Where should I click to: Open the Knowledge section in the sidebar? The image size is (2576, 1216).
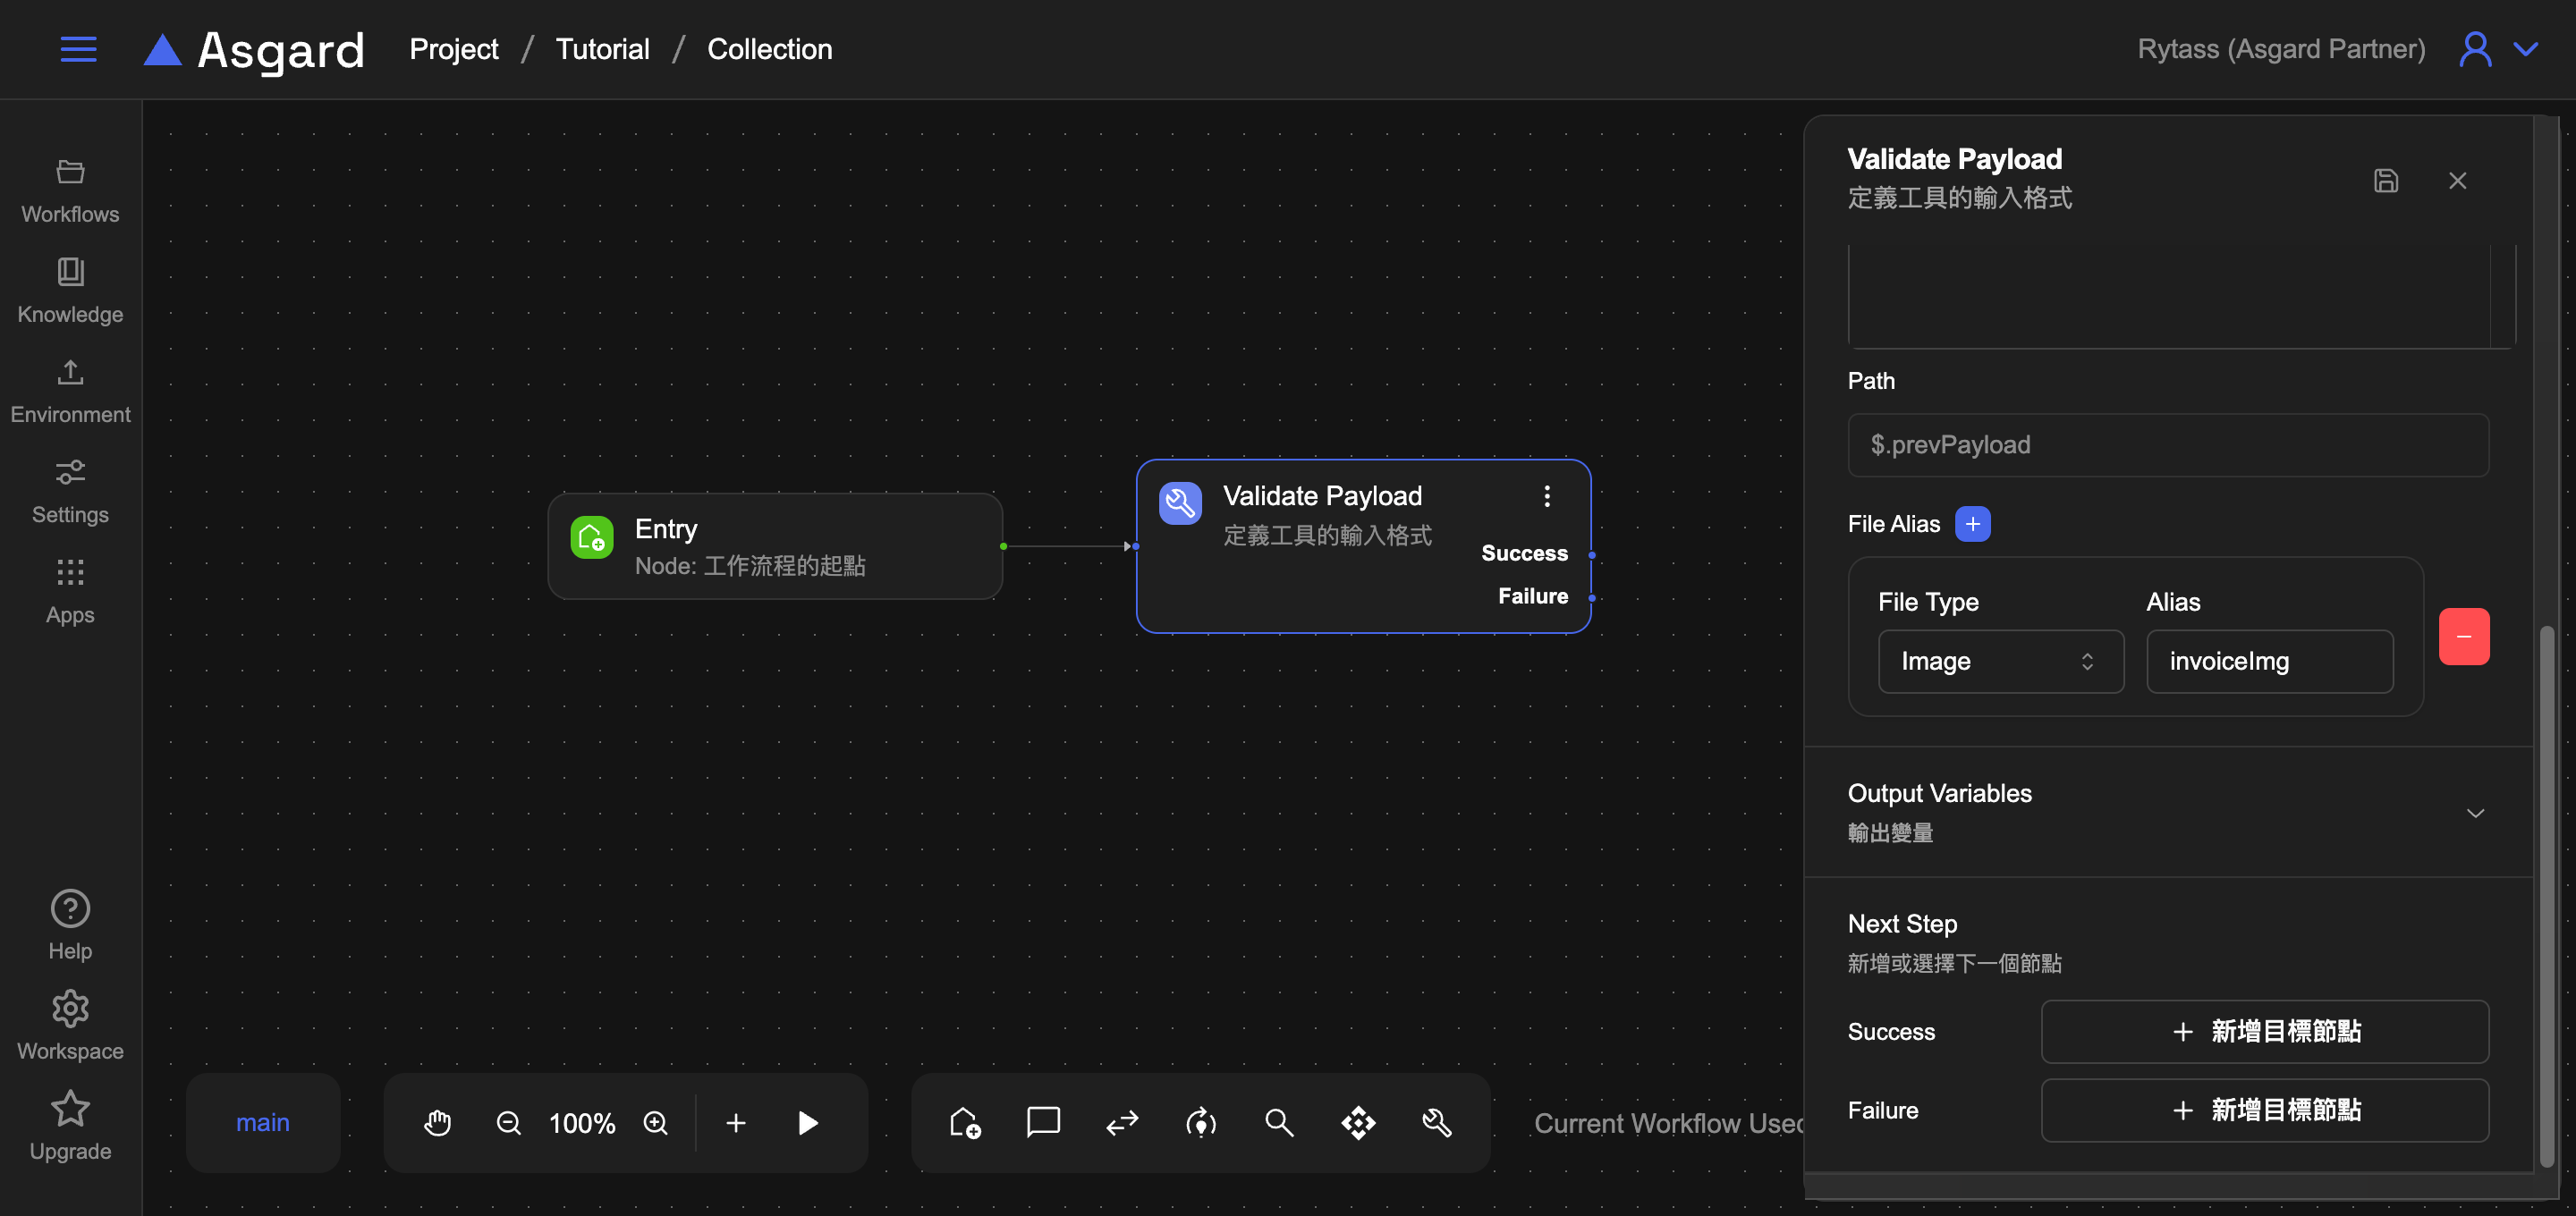70,290
